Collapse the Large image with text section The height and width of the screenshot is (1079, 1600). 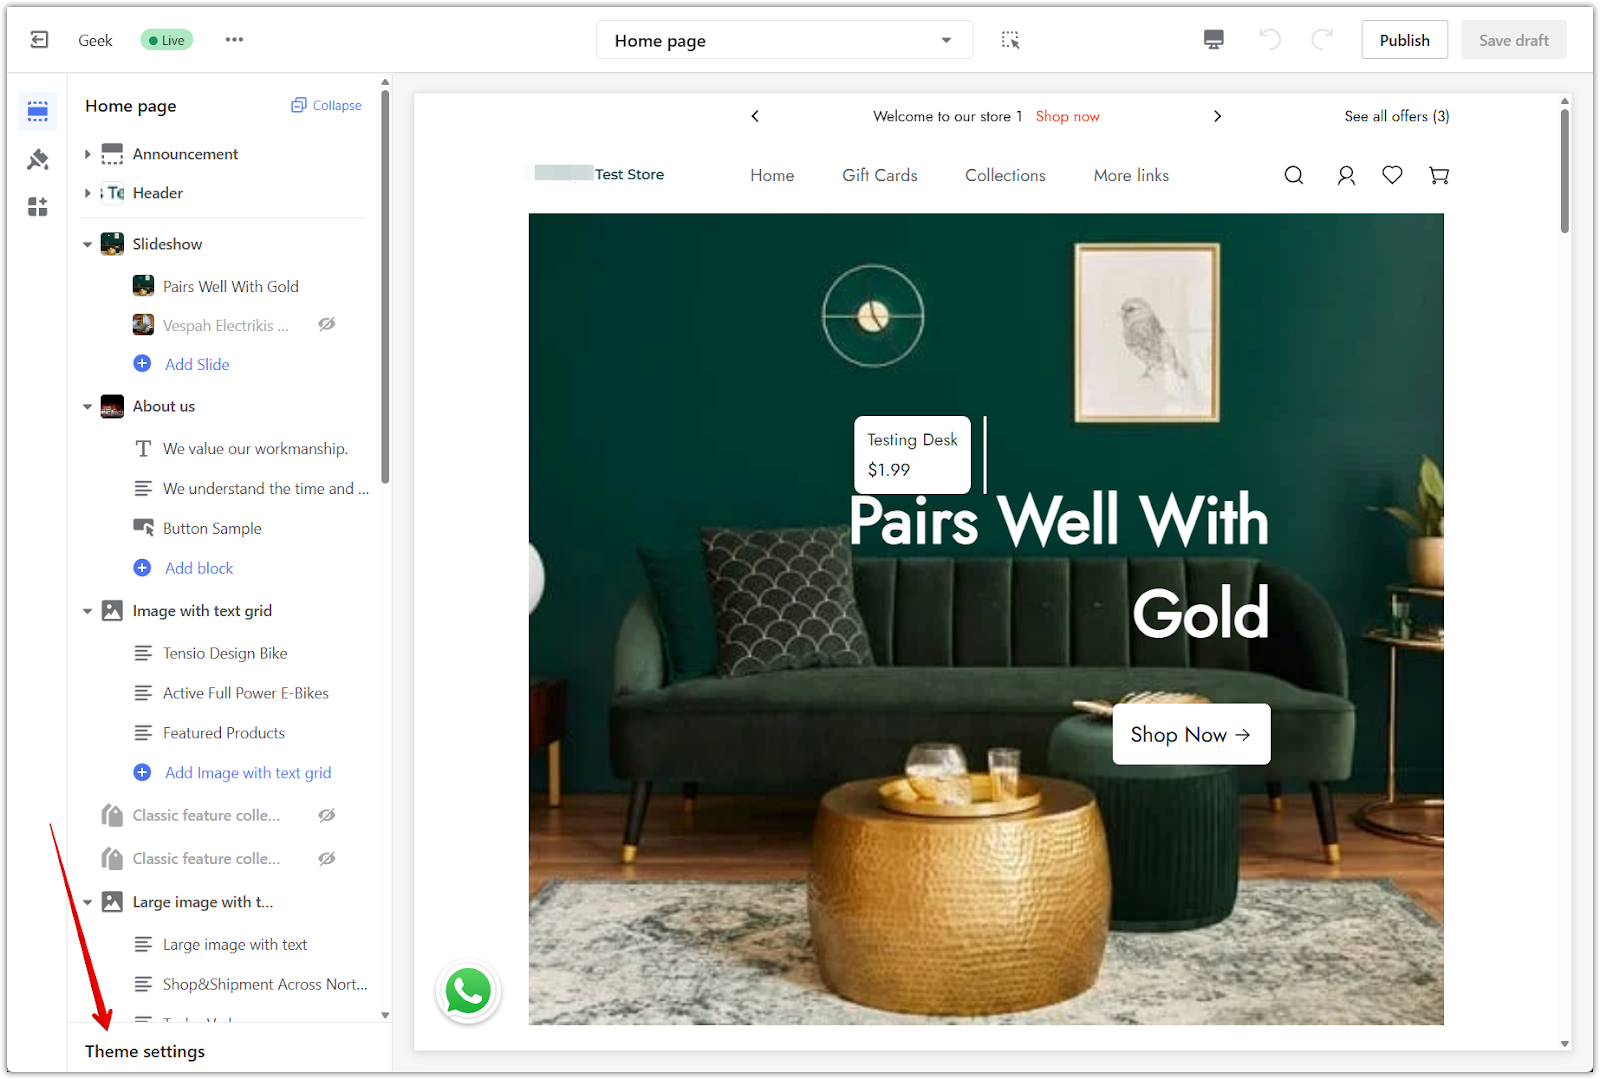[87, 902]
